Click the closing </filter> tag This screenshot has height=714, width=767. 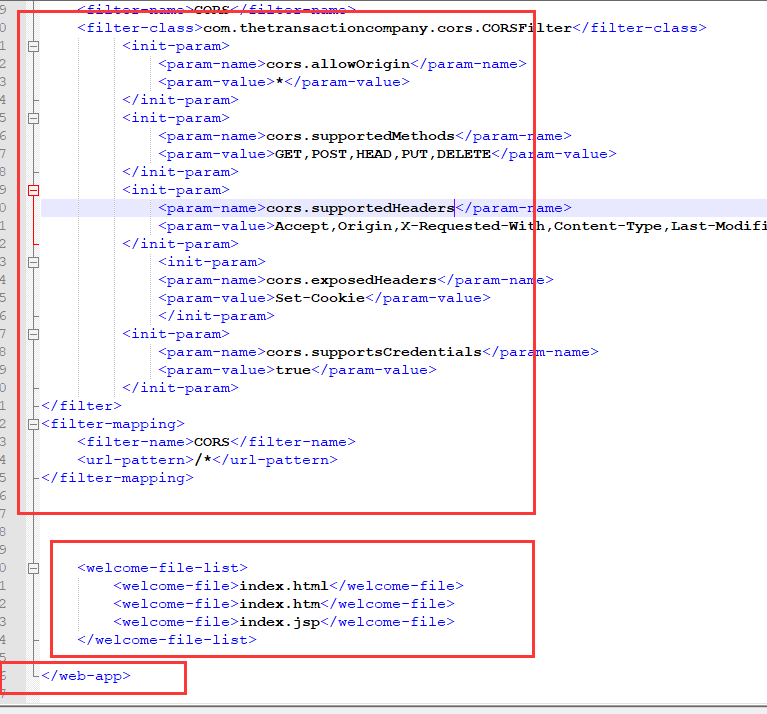tap(81, 406)
